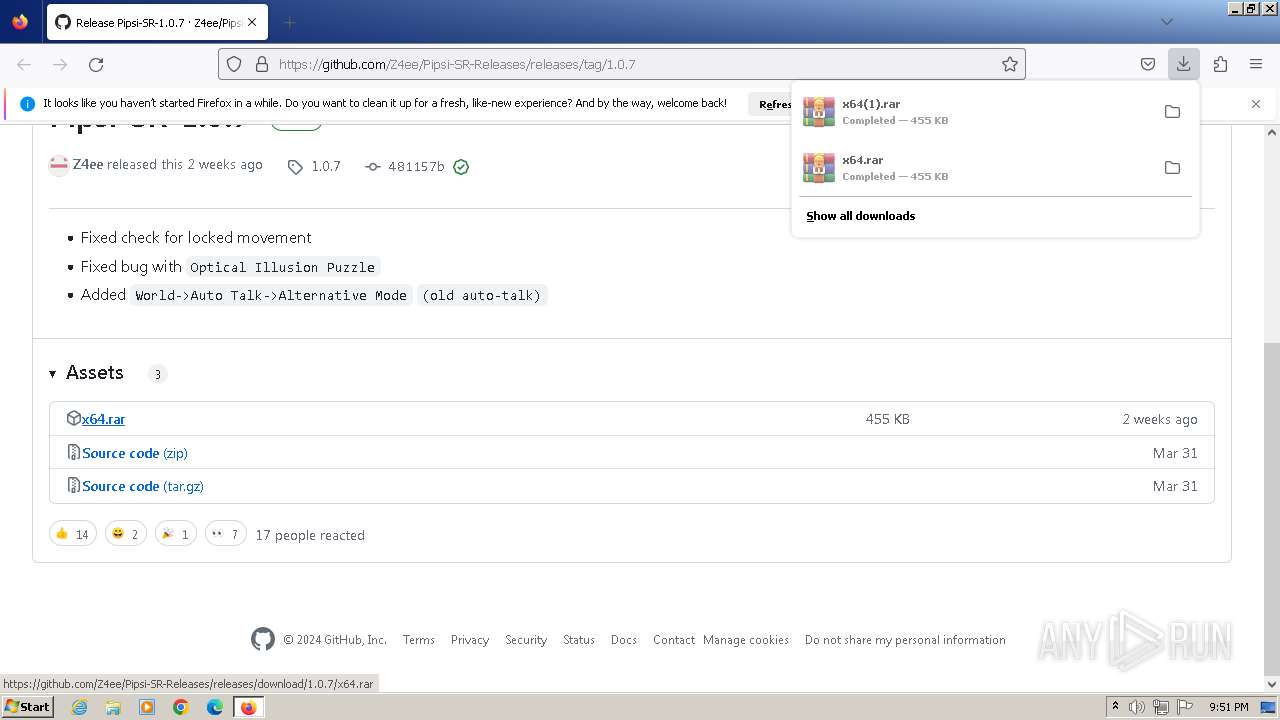Click the GitHub footer logo
The width and height of the screenshot is (1280, 720).
tap(263, 639)
